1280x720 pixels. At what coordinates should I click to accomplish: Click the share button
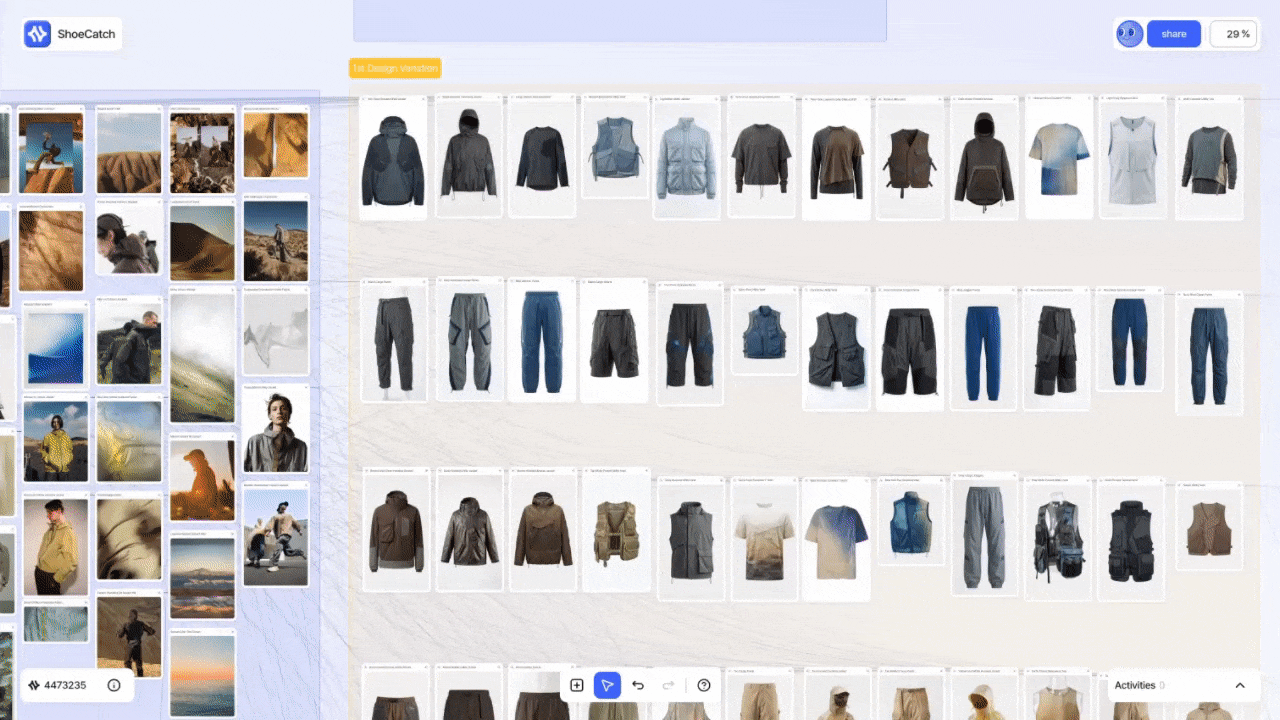(x=1174, y=34)
